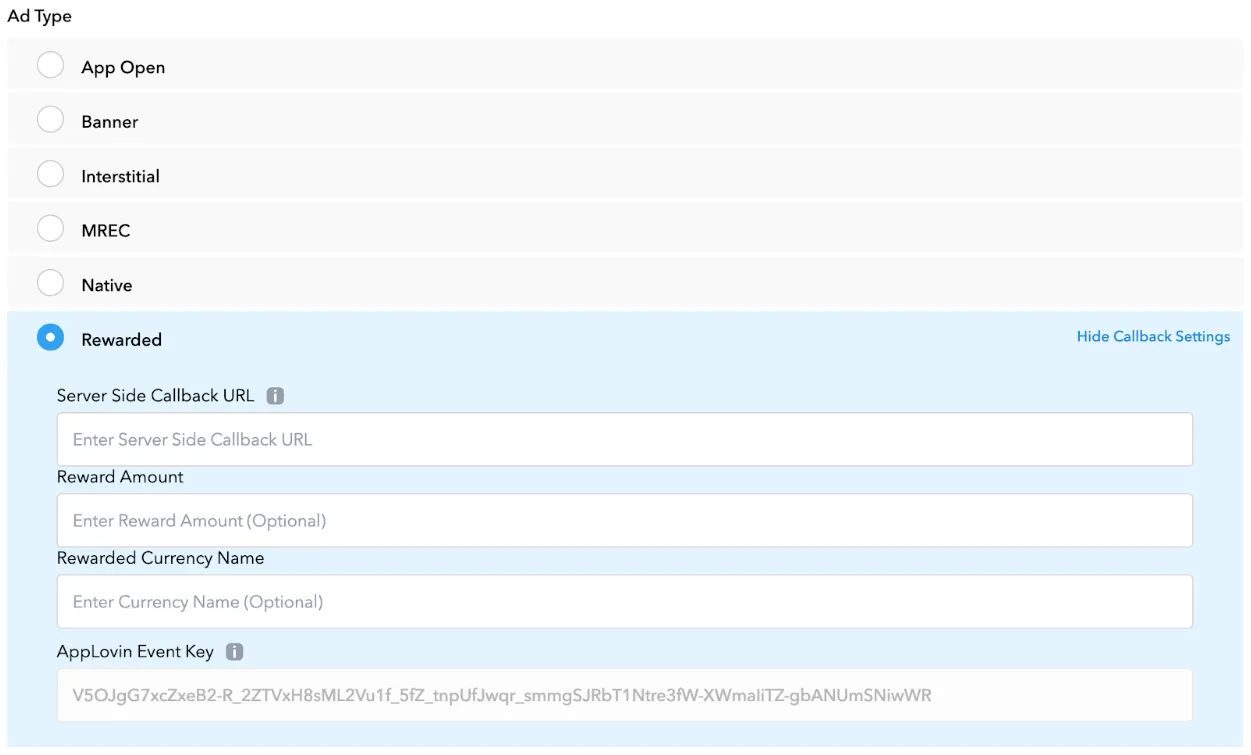Click Hide Callback Settings link
The width and height of the screenshot is (1251, 755).
point(1153,337)
